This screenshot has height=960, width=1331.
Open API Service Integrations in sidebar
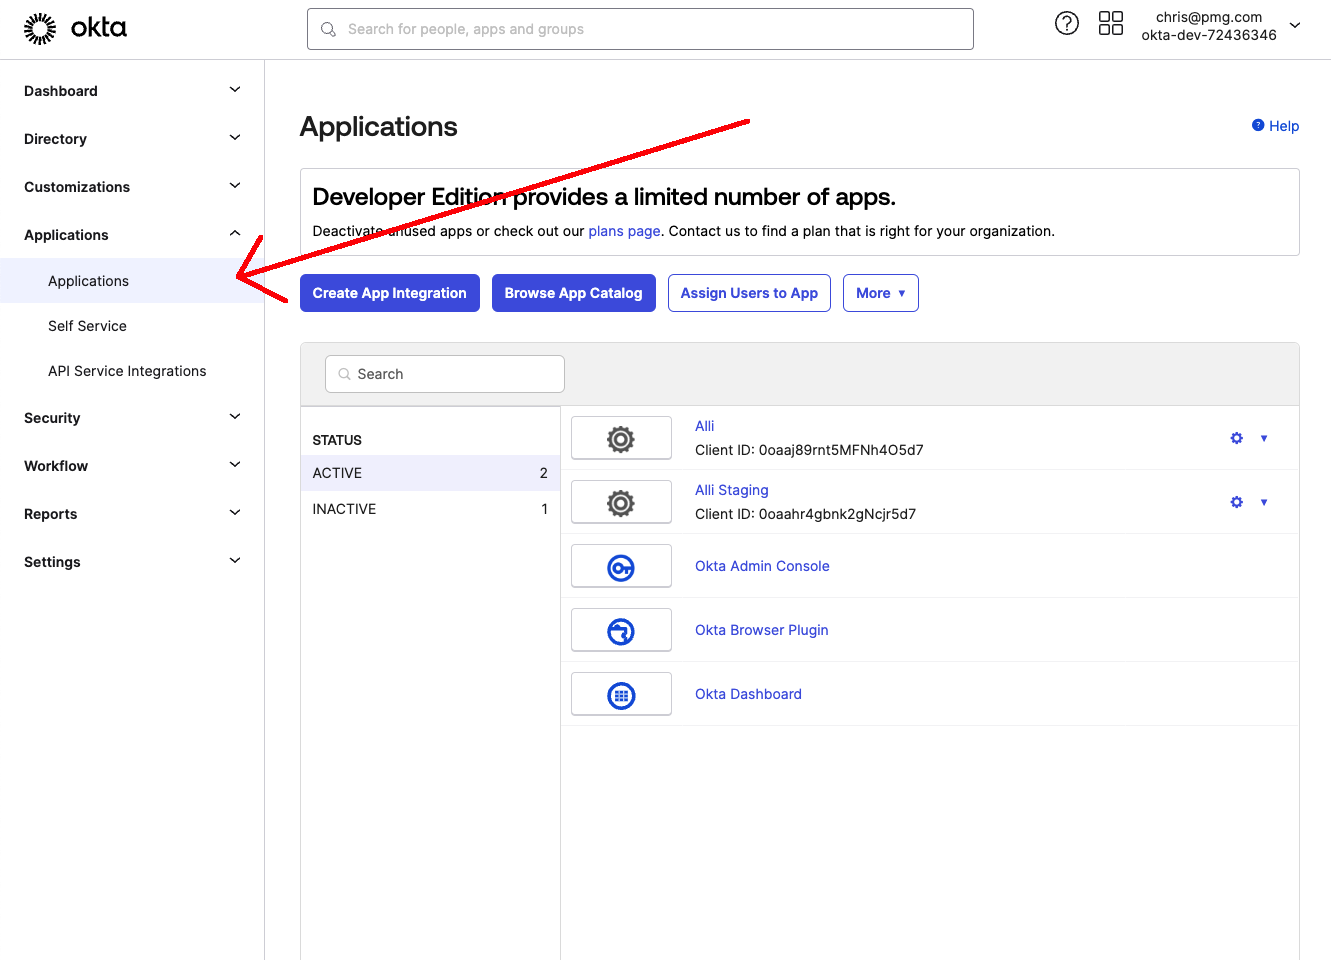click(x=127, y=371)
